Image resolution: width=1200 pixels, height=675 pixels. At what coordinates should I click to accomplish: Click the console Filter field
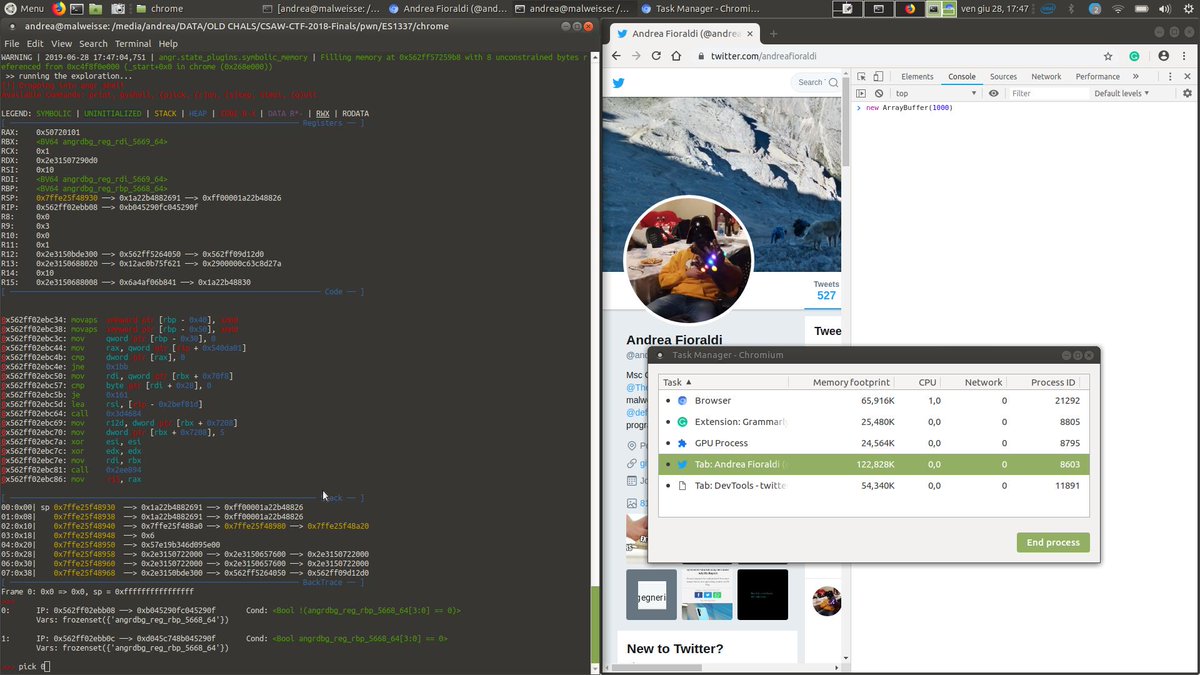(1048, 93)
